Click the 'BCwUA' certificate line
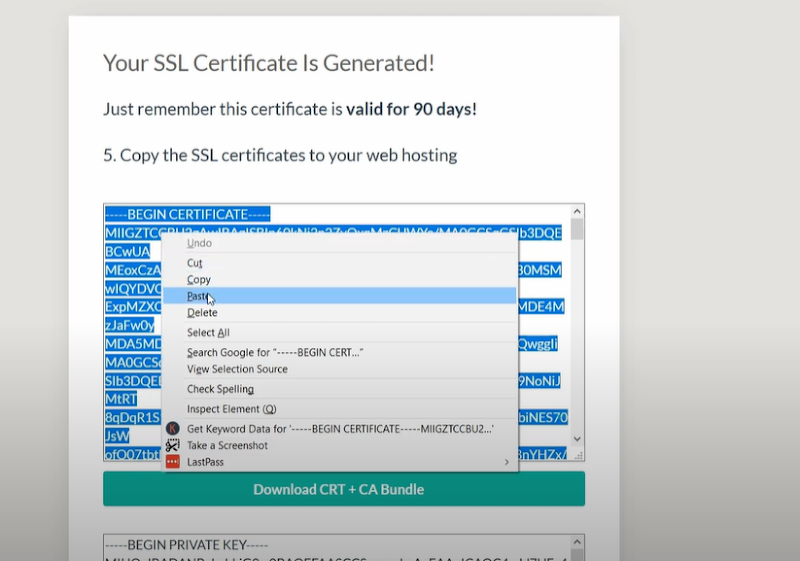The height and width of the screenshot is (561, 800). (x=128, y=251)
